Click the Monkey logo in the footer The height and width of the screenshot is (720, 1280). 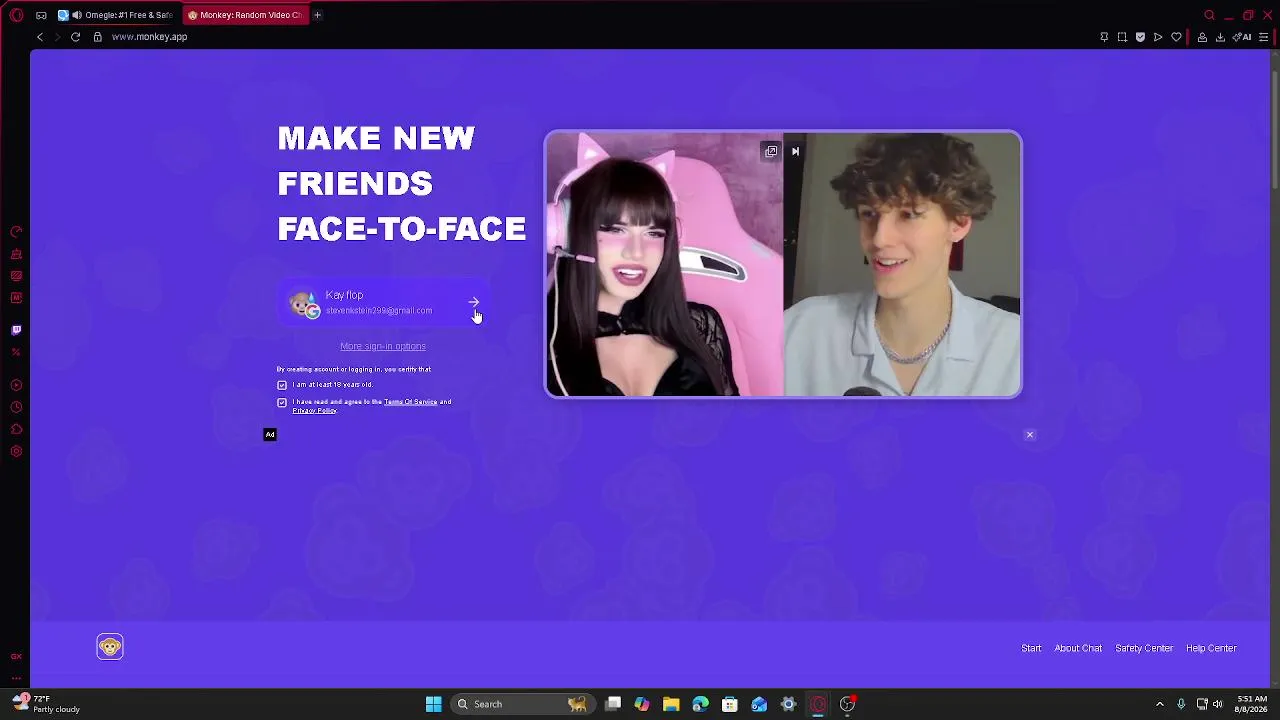point(110,647)
